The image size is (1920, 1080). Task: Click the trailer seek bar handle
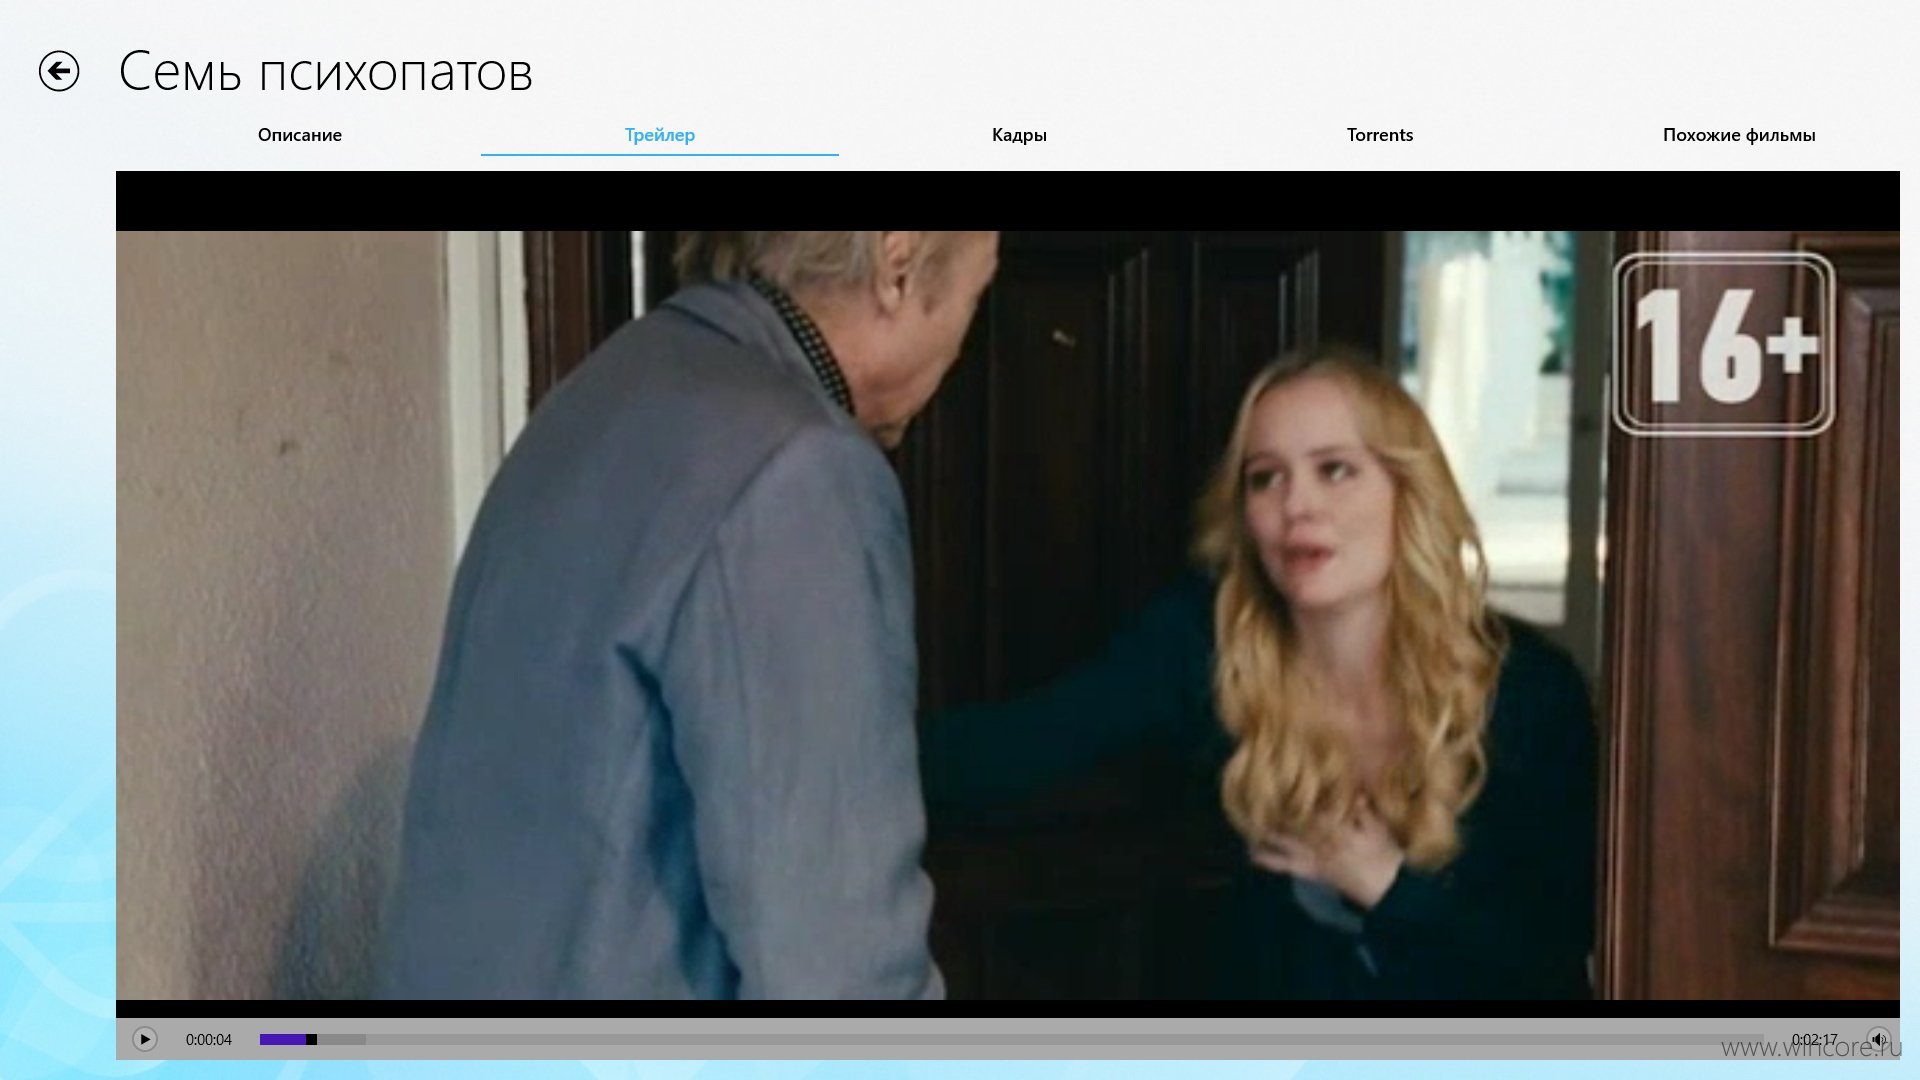point(311,1039)
